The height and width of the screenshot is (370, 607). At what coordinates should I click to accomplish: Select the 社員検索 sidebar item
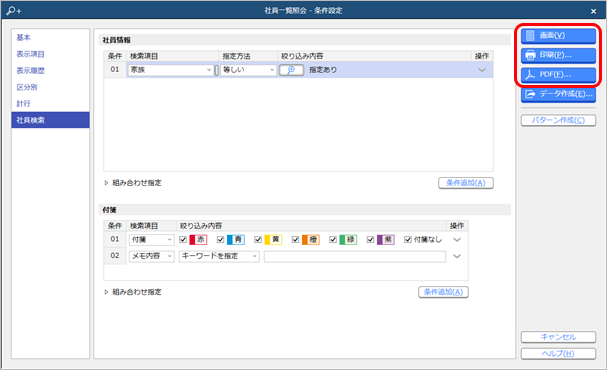pos(50,120)
